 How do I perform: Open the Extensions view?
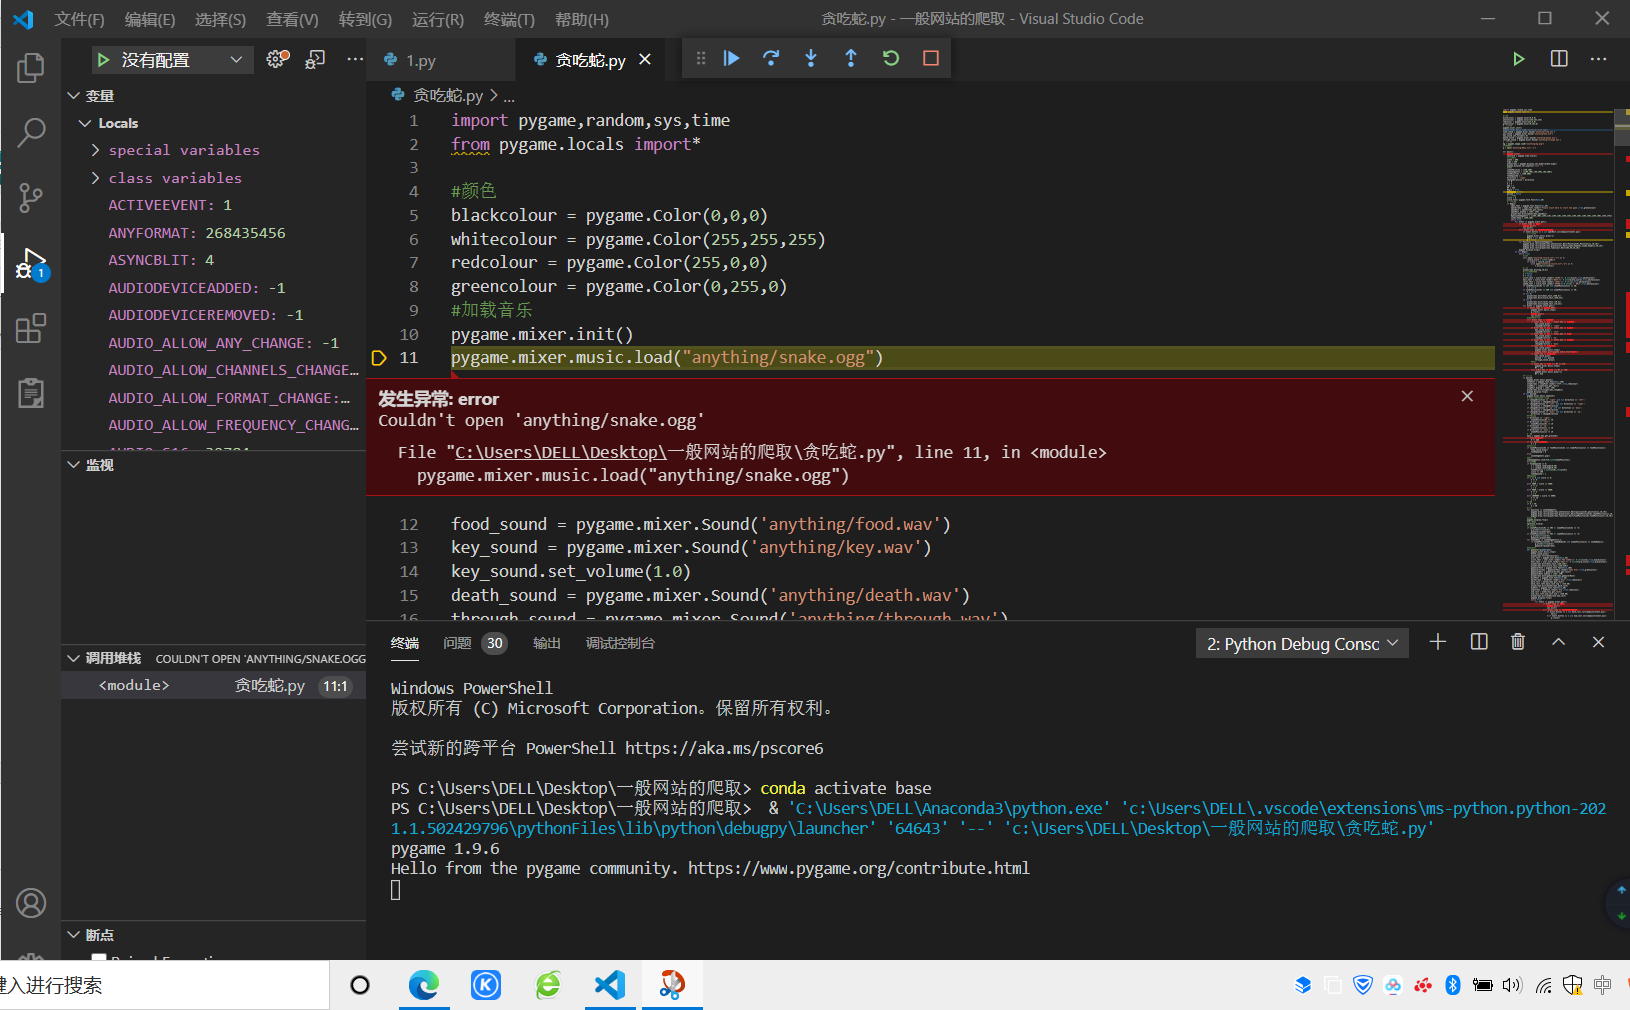point(31,328)
